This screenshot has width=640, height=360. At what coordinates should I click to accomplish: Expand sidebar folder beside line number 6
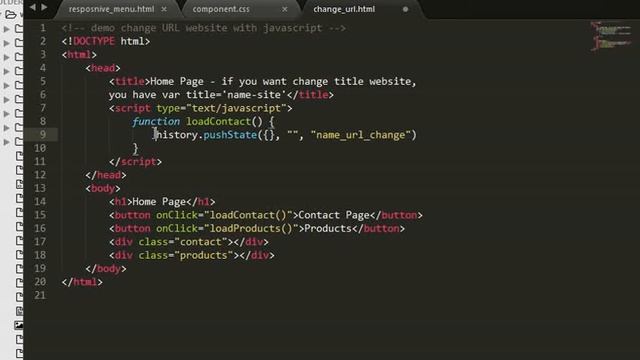(7, 100)
